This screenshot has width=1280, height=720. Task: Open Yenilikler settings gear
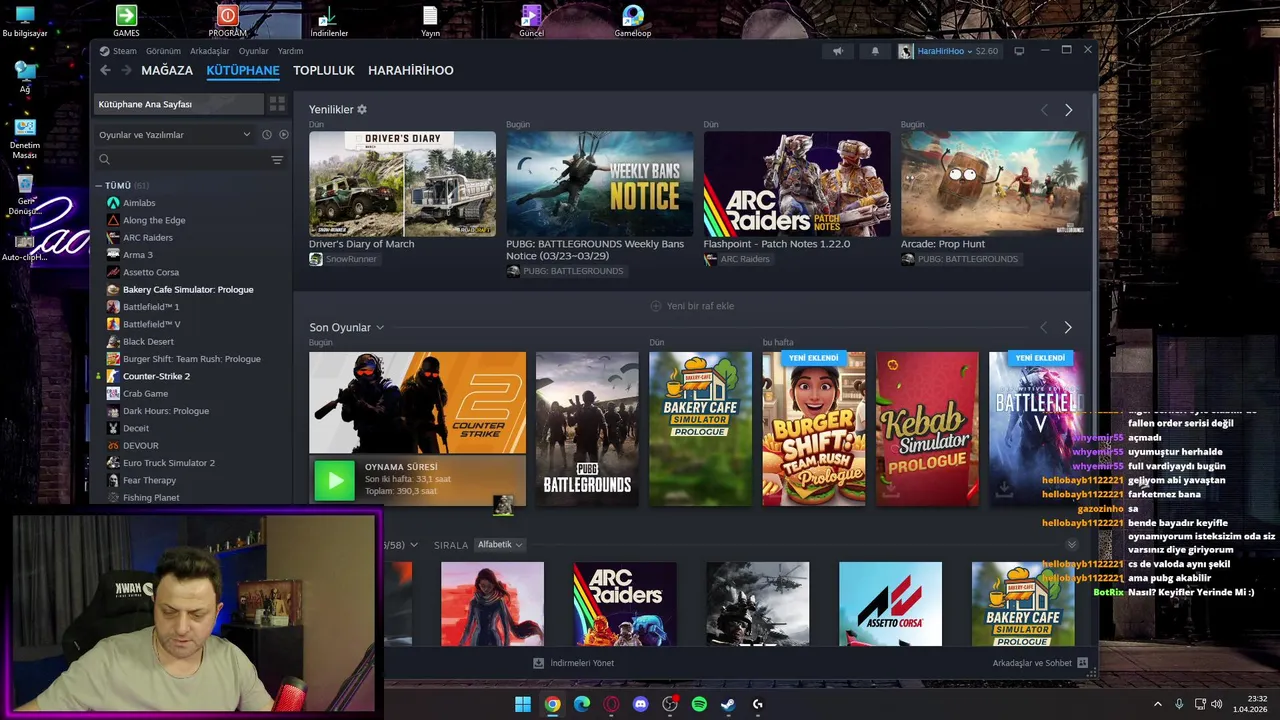362,109
